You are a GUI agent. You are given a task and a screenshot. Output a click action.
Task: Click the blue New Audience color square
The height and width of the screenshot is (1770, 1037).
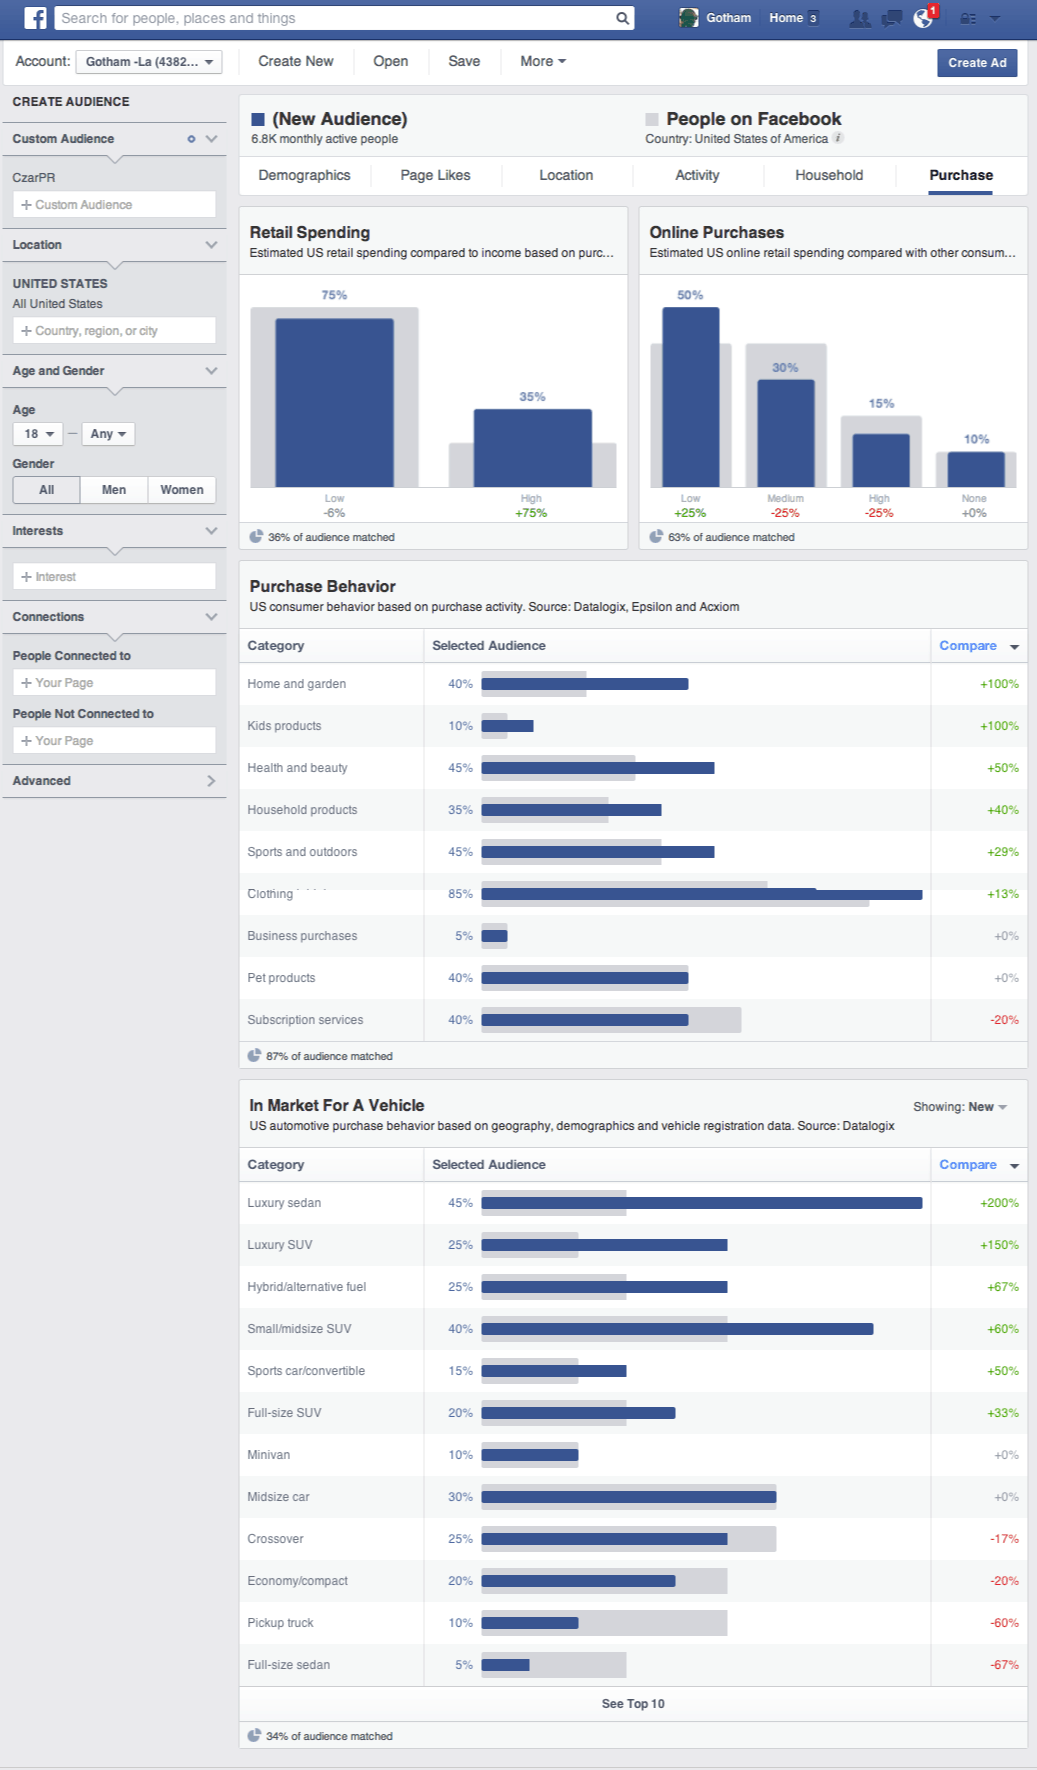[258, 119]
